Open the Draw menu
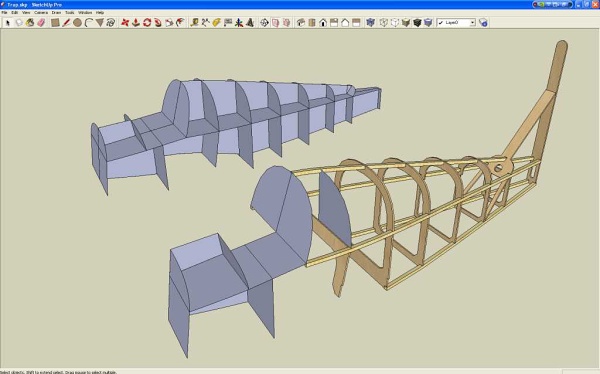The width and height of the screenshot is (600, 374). tap(56, 13)
